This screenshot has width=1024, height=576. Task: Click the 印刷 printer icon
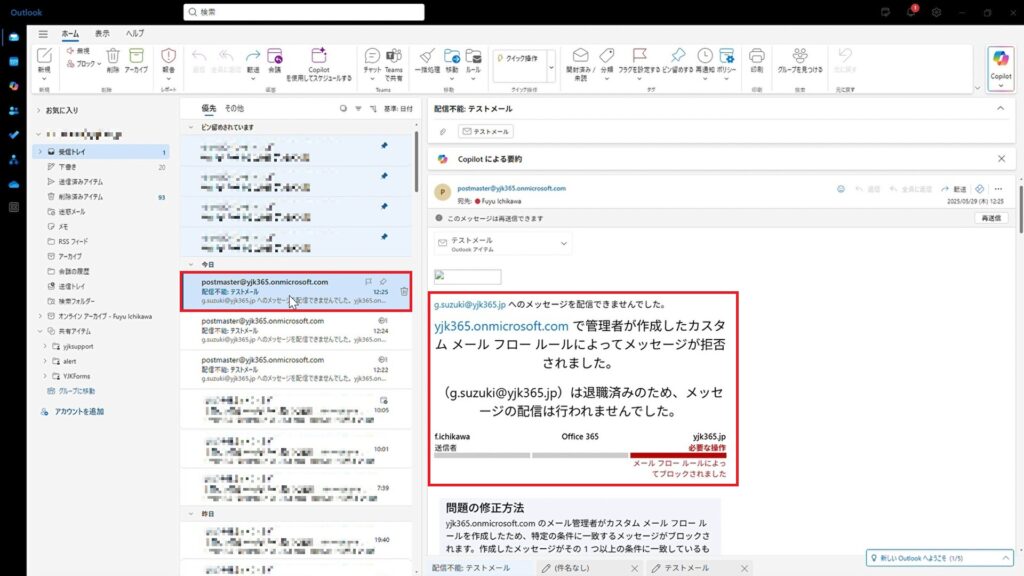click(756, 56)
